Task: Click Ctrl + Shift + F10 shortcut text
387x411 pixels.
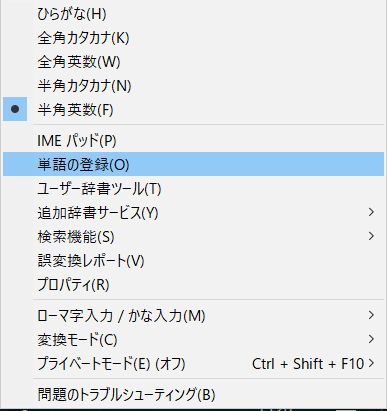Action: 308,364
